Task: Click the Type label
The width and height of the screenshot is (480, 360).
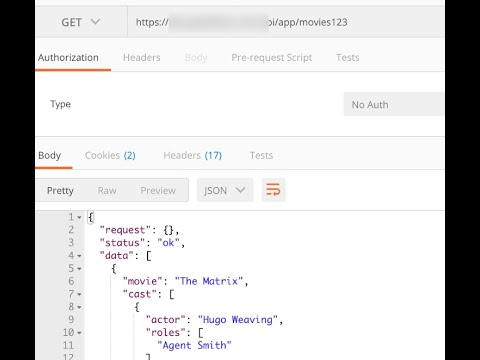Action: (60, 104)
